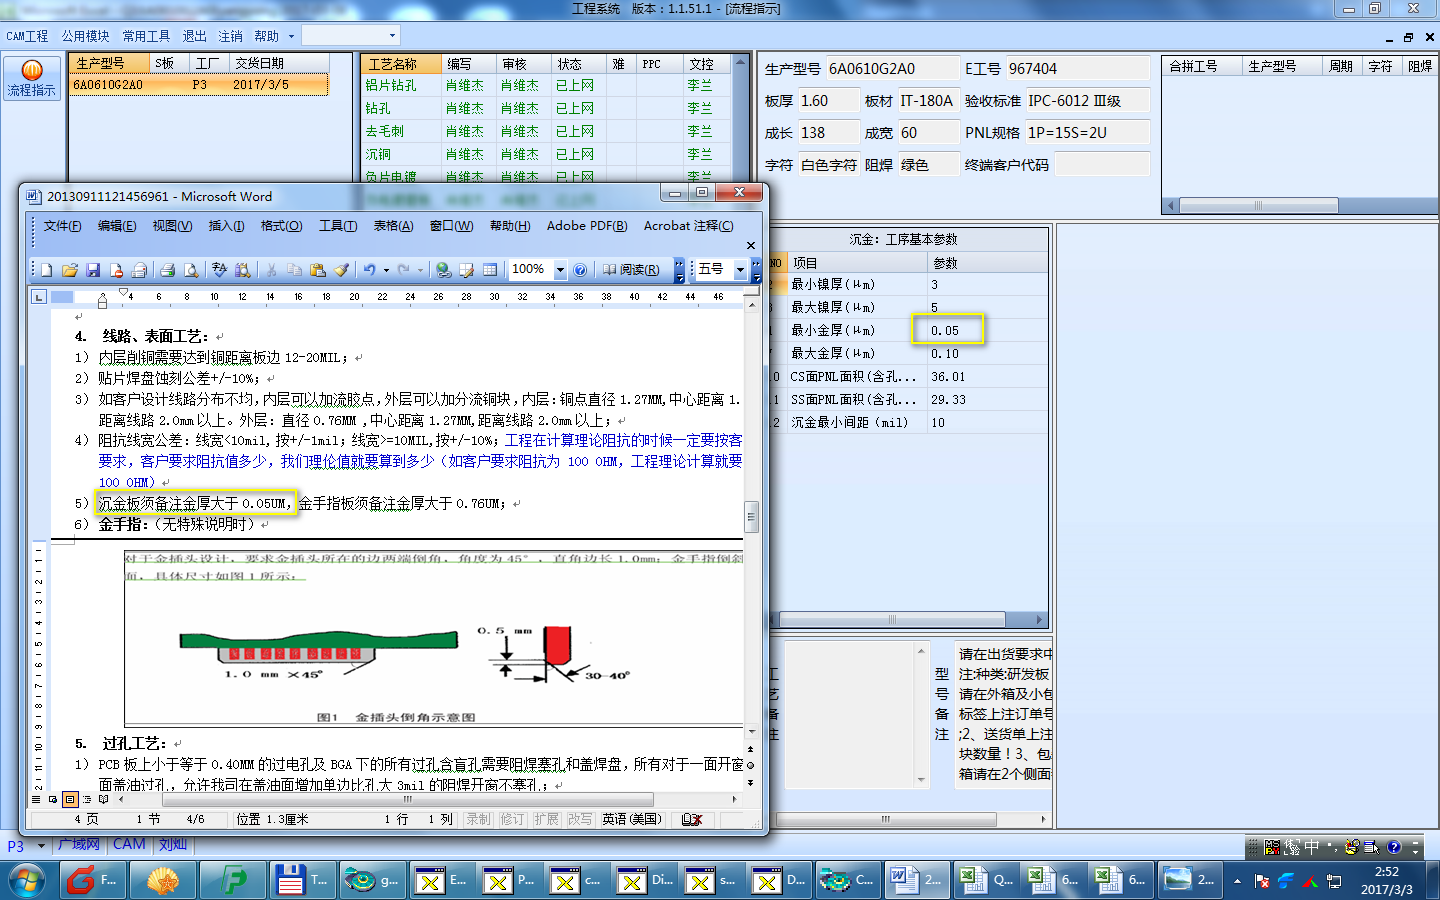Click the Permission document icon
Viewport: 1440px width, 900px height.
pyautogui.click(x=117, y=270)
